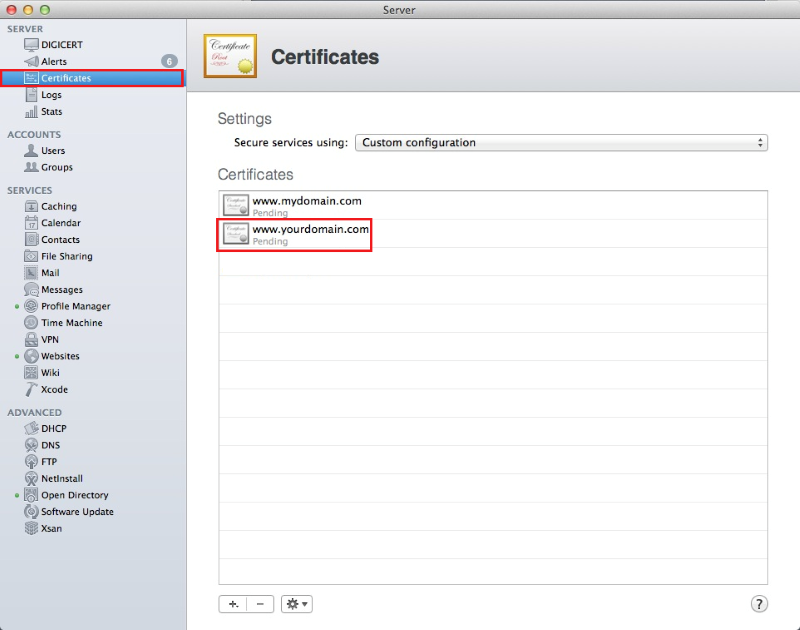Select the Time Machine icon
This screenshot has width=800, height=630.
[31, 323]
